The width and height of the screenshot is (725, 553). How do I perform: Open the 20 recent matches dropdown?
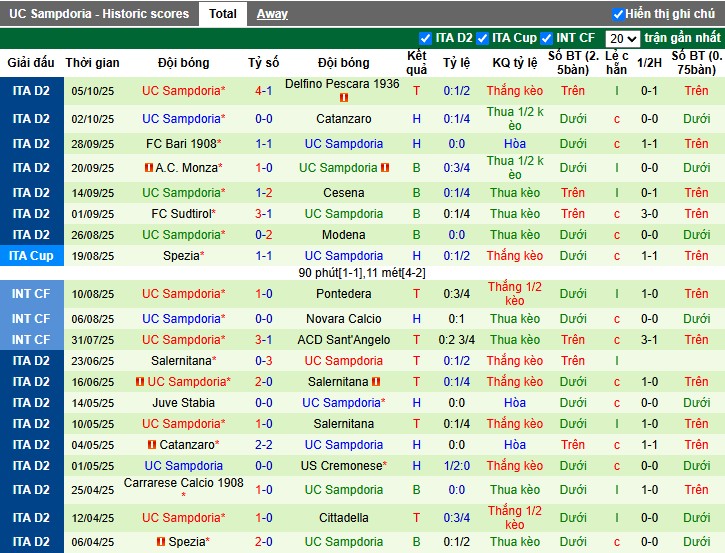[622, 39]
